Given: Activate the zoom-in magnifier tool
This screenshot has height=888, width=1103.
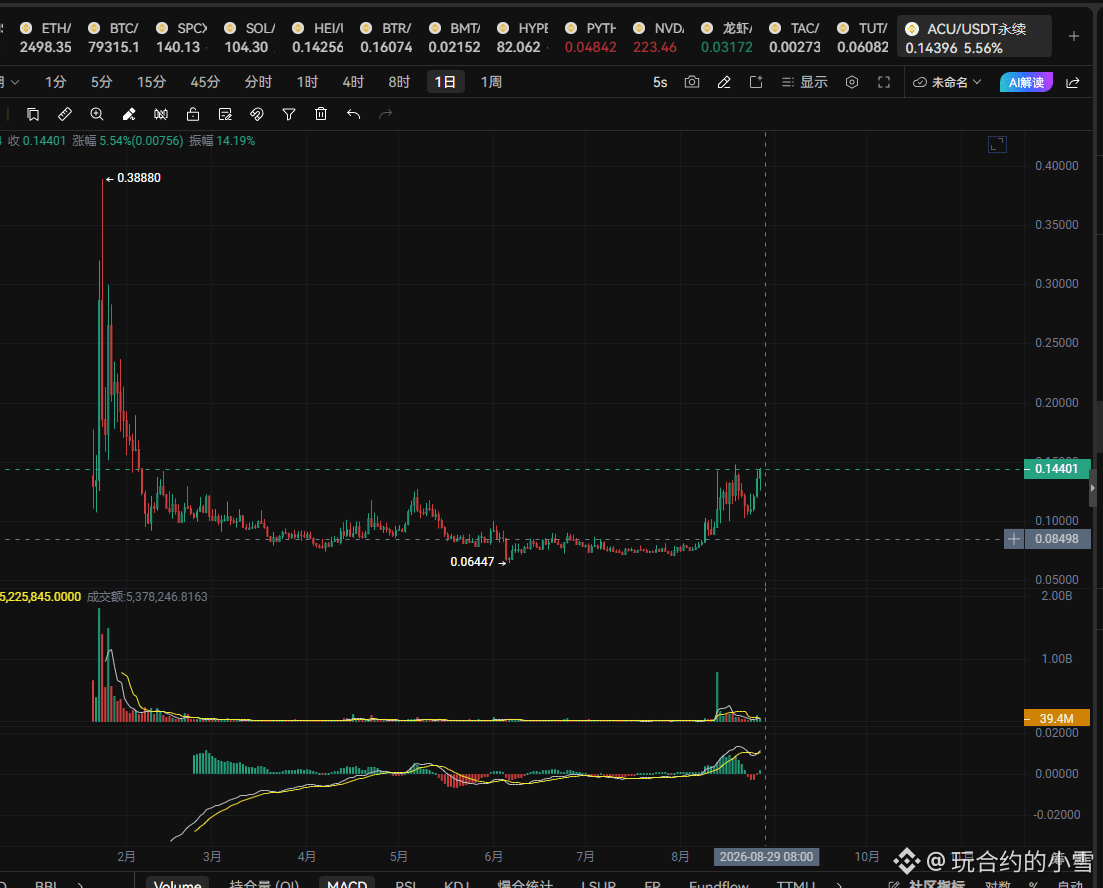Looking at the screenshot, I should coord(97,114).
